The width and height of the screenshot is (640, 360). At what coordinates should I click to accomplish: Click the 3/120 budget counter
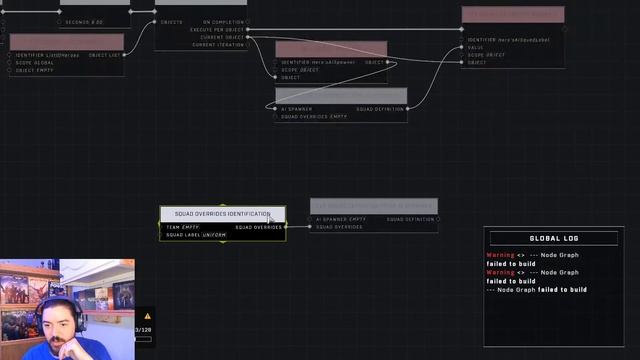point(143,329)
